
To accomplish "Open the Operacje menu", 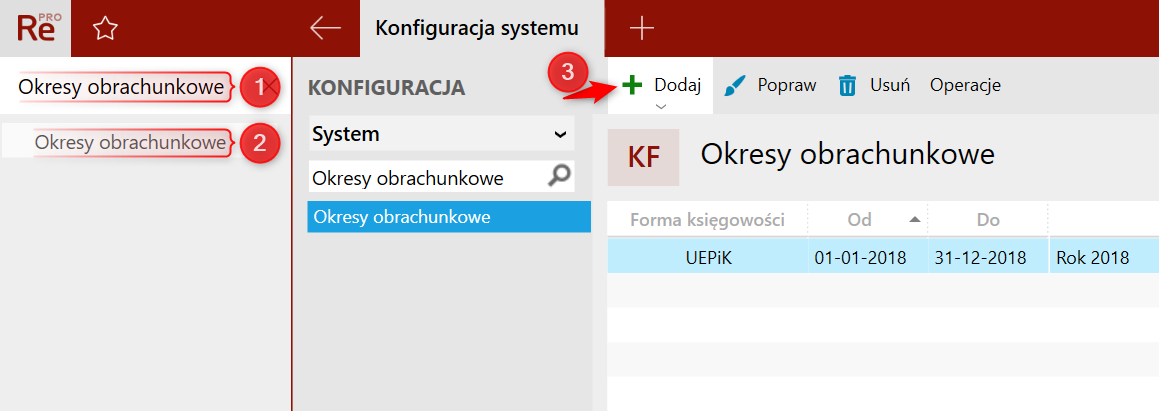I will coord(965,85).
